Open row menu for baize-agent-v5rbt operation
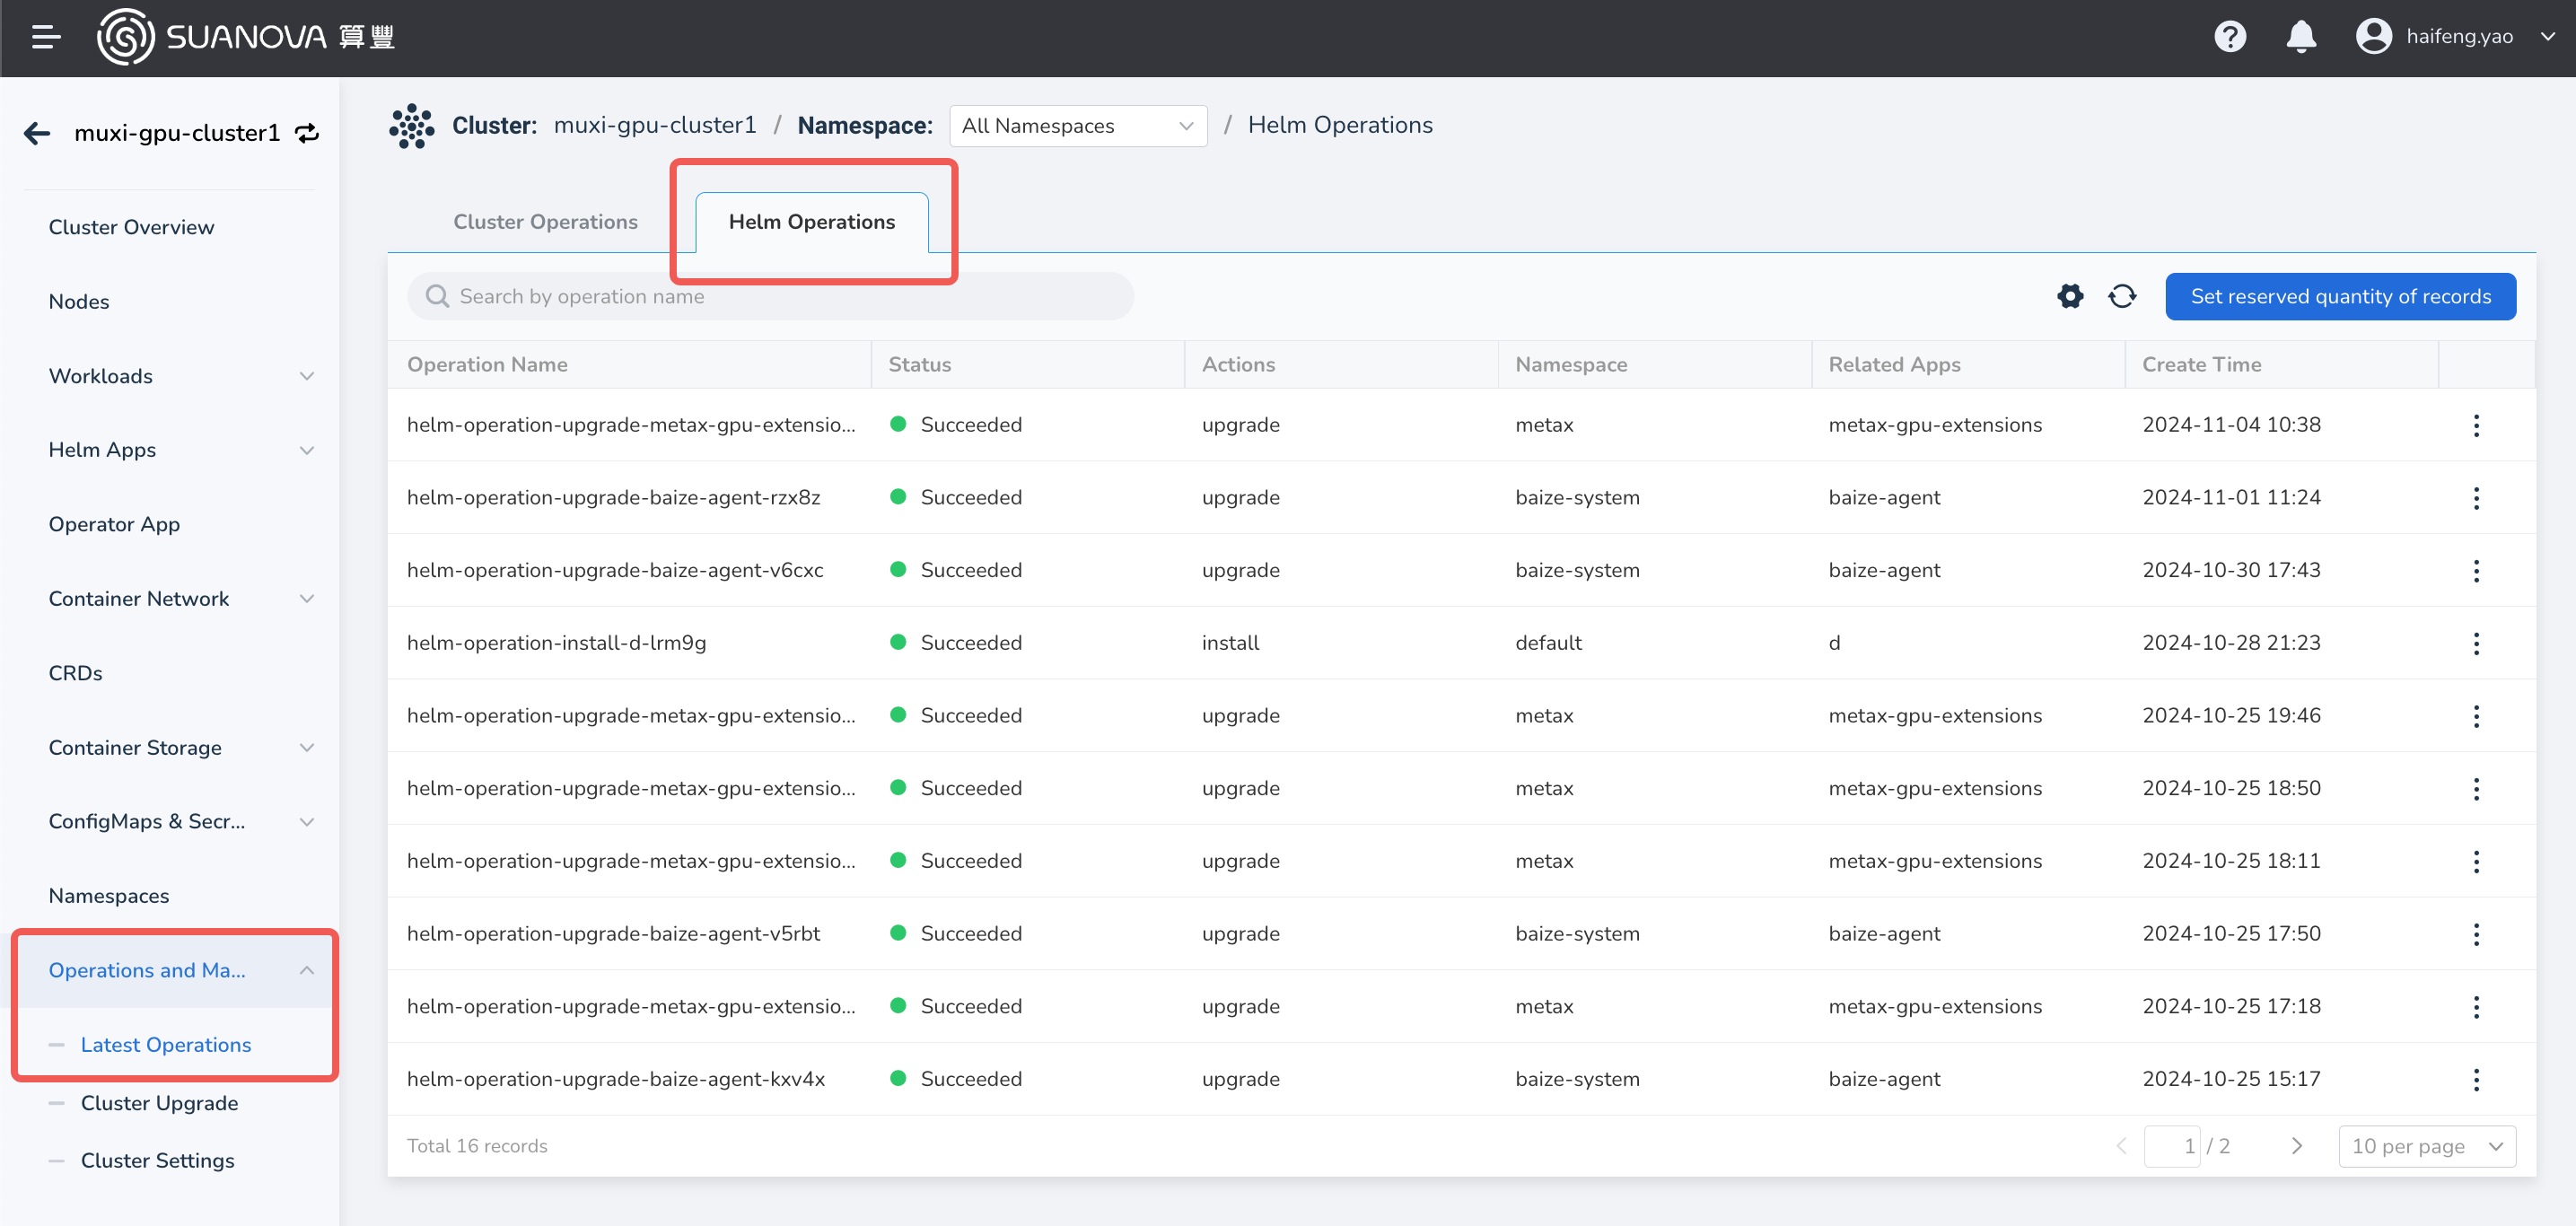2576x1226 pixels. pos(2476,934)
